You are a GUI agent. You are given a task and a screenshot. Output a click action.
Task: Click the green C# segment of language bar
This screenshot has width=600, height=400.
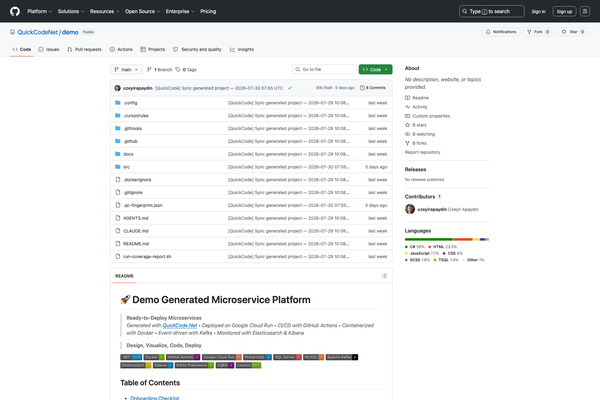(x=429, y=239)
